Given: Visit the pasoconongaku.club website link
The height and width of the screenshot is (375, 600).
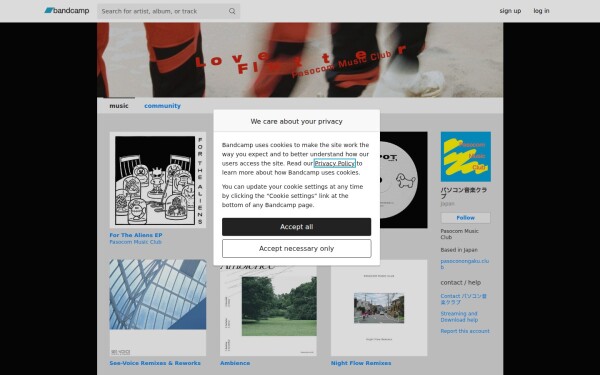Looking at the screenshot, I should tap(465, 264).
